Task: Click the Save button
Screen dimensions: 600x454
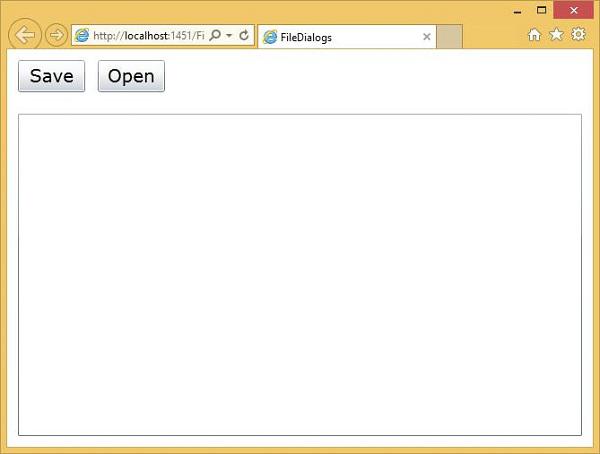Action: point(52,76)
